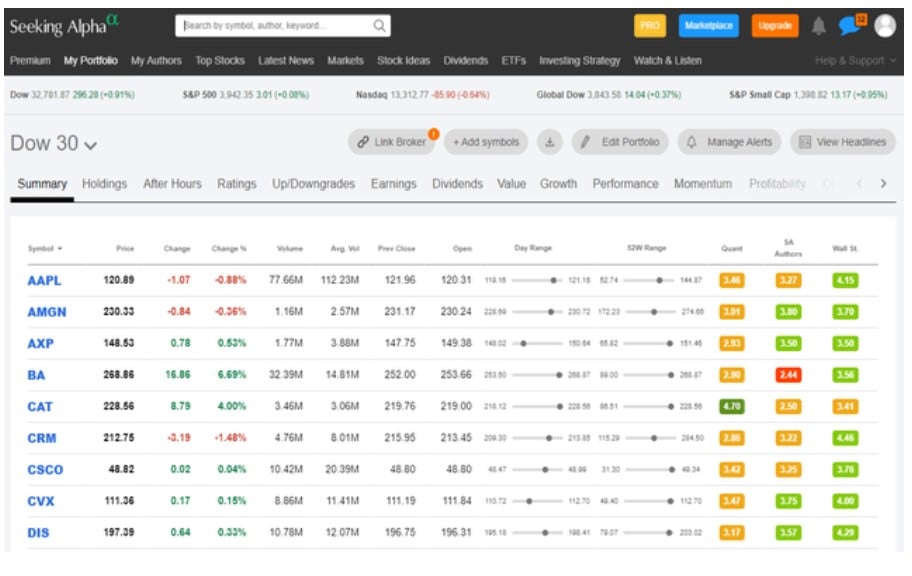912x576 pixels.
Task: Open Manage Alerts
Action: click(x=729, y=142)
